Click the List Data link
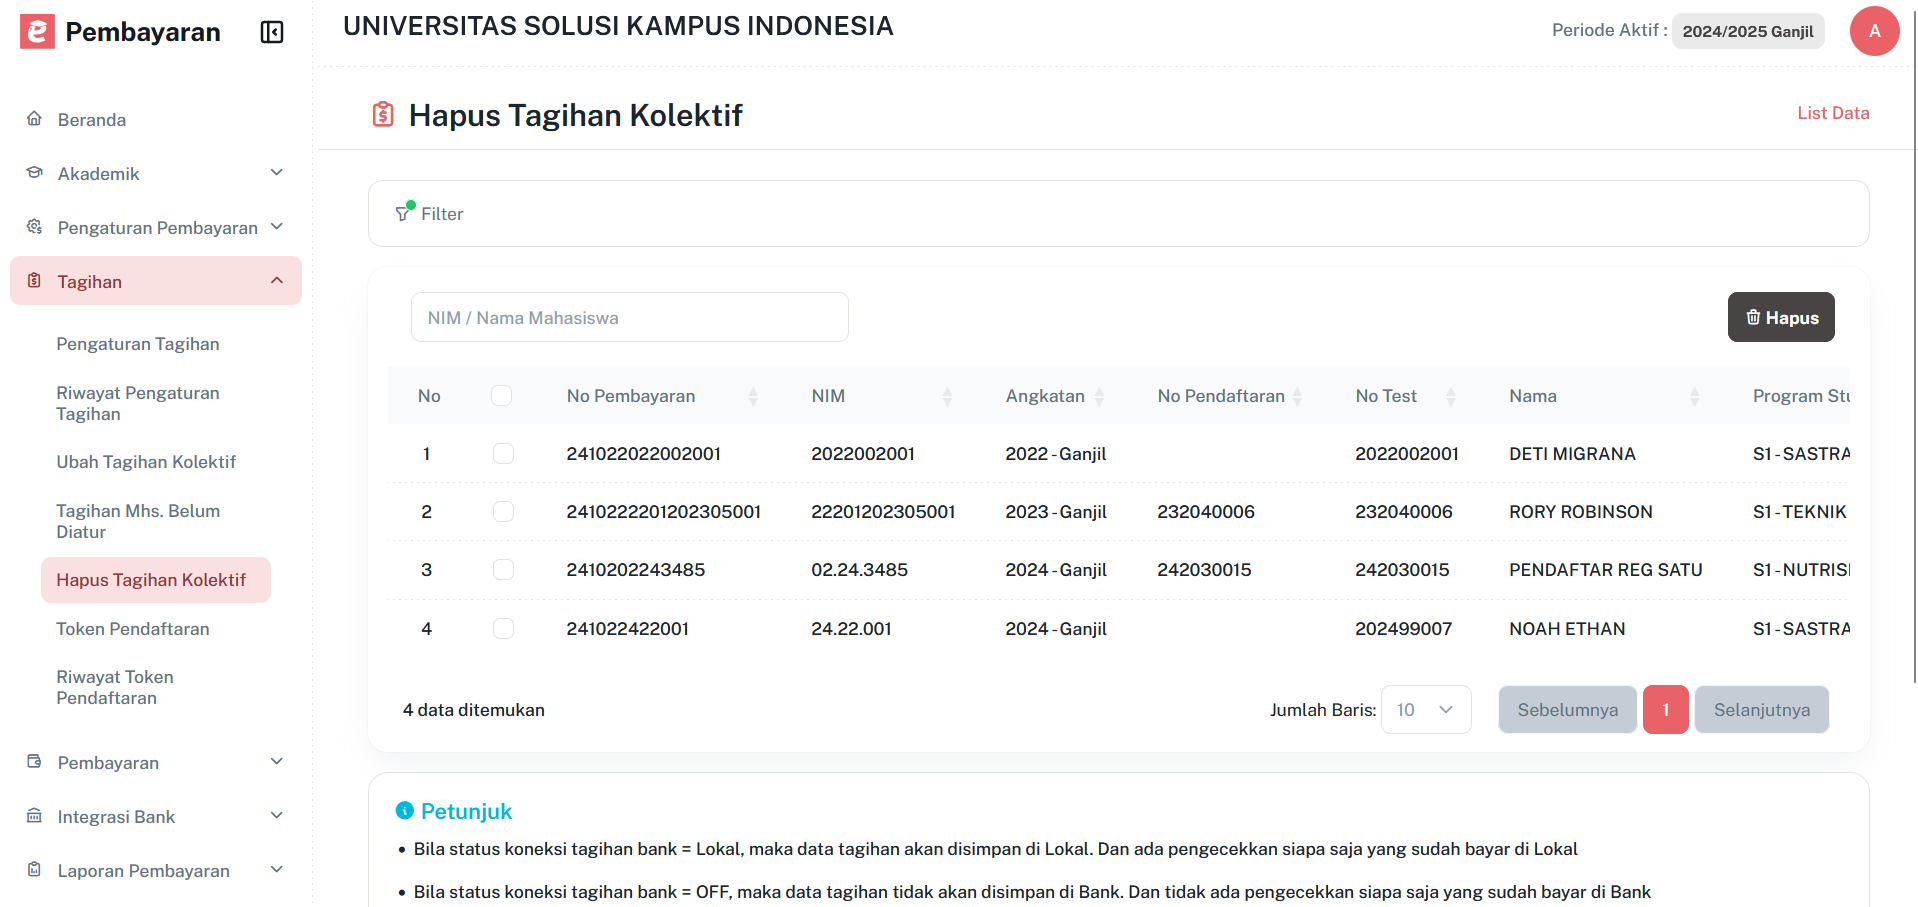Viewport: 1918px width, 907px height. (1833, 113)
